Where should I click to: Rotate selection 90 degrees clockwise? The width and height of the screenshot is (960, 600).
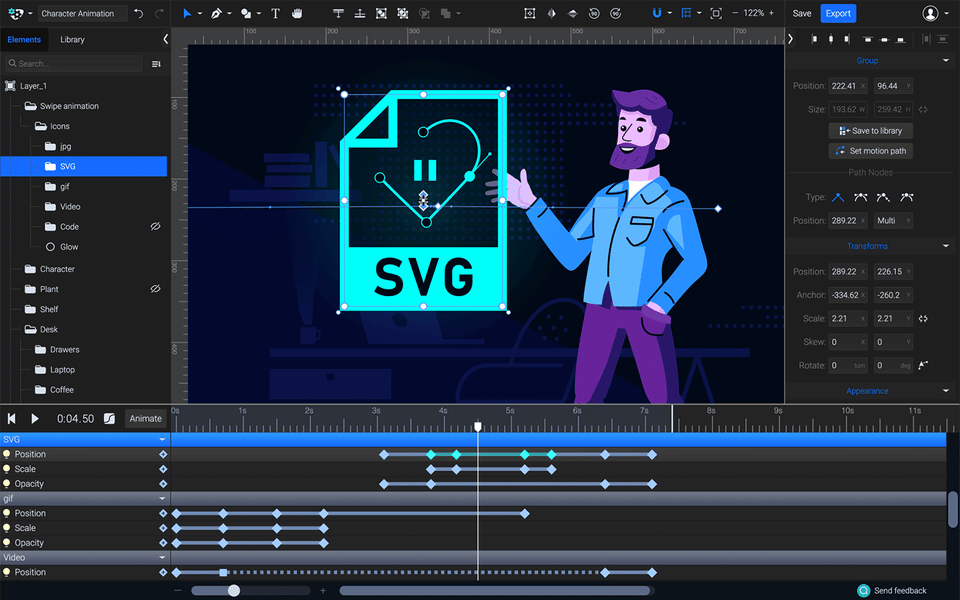(x=615, y=13)
